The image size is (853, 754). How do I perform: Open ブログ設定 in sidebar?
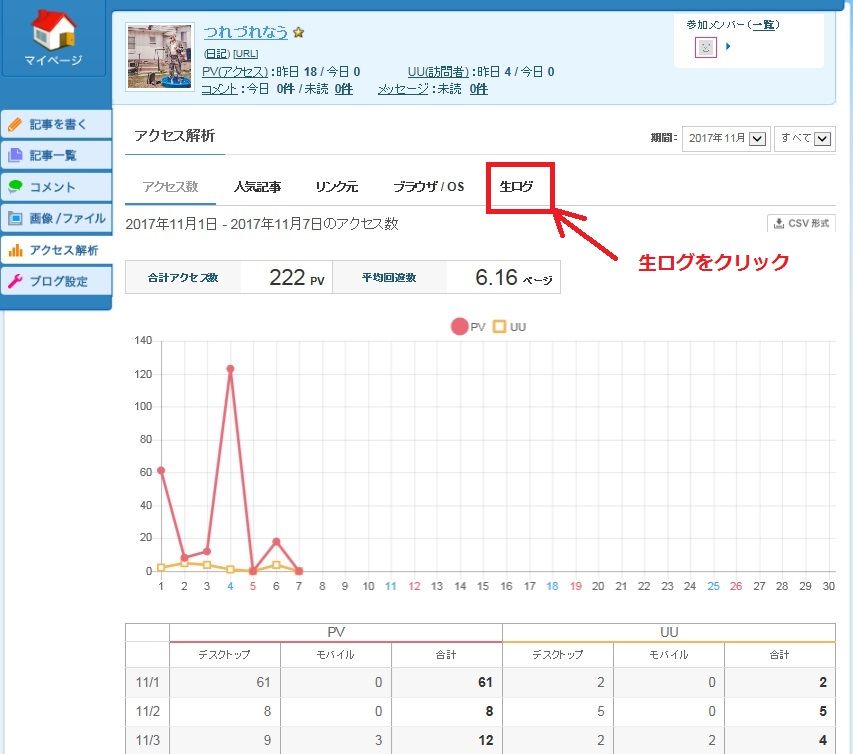coord(57,281)
